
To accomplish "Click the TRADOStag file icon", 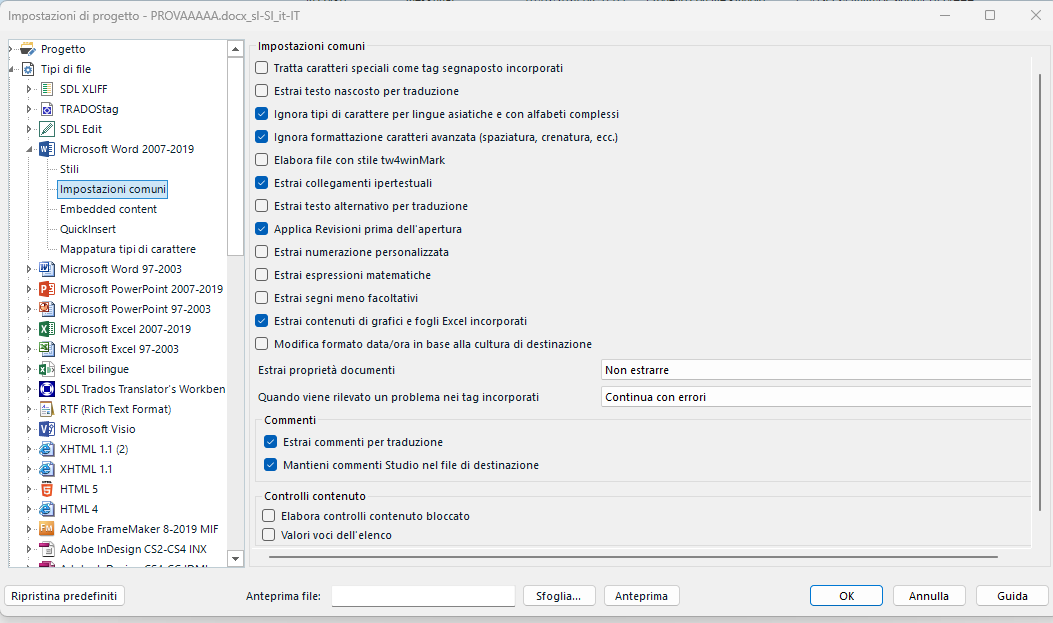I will (x=47, y=109).
